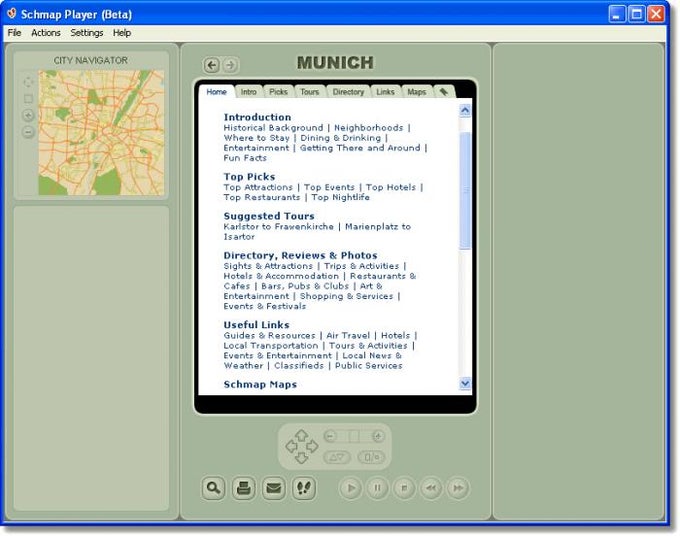Image resolution: width=680 pixels, height=536 pixels.
Task: Start playback with the play button
Action: tap(351, 488)
